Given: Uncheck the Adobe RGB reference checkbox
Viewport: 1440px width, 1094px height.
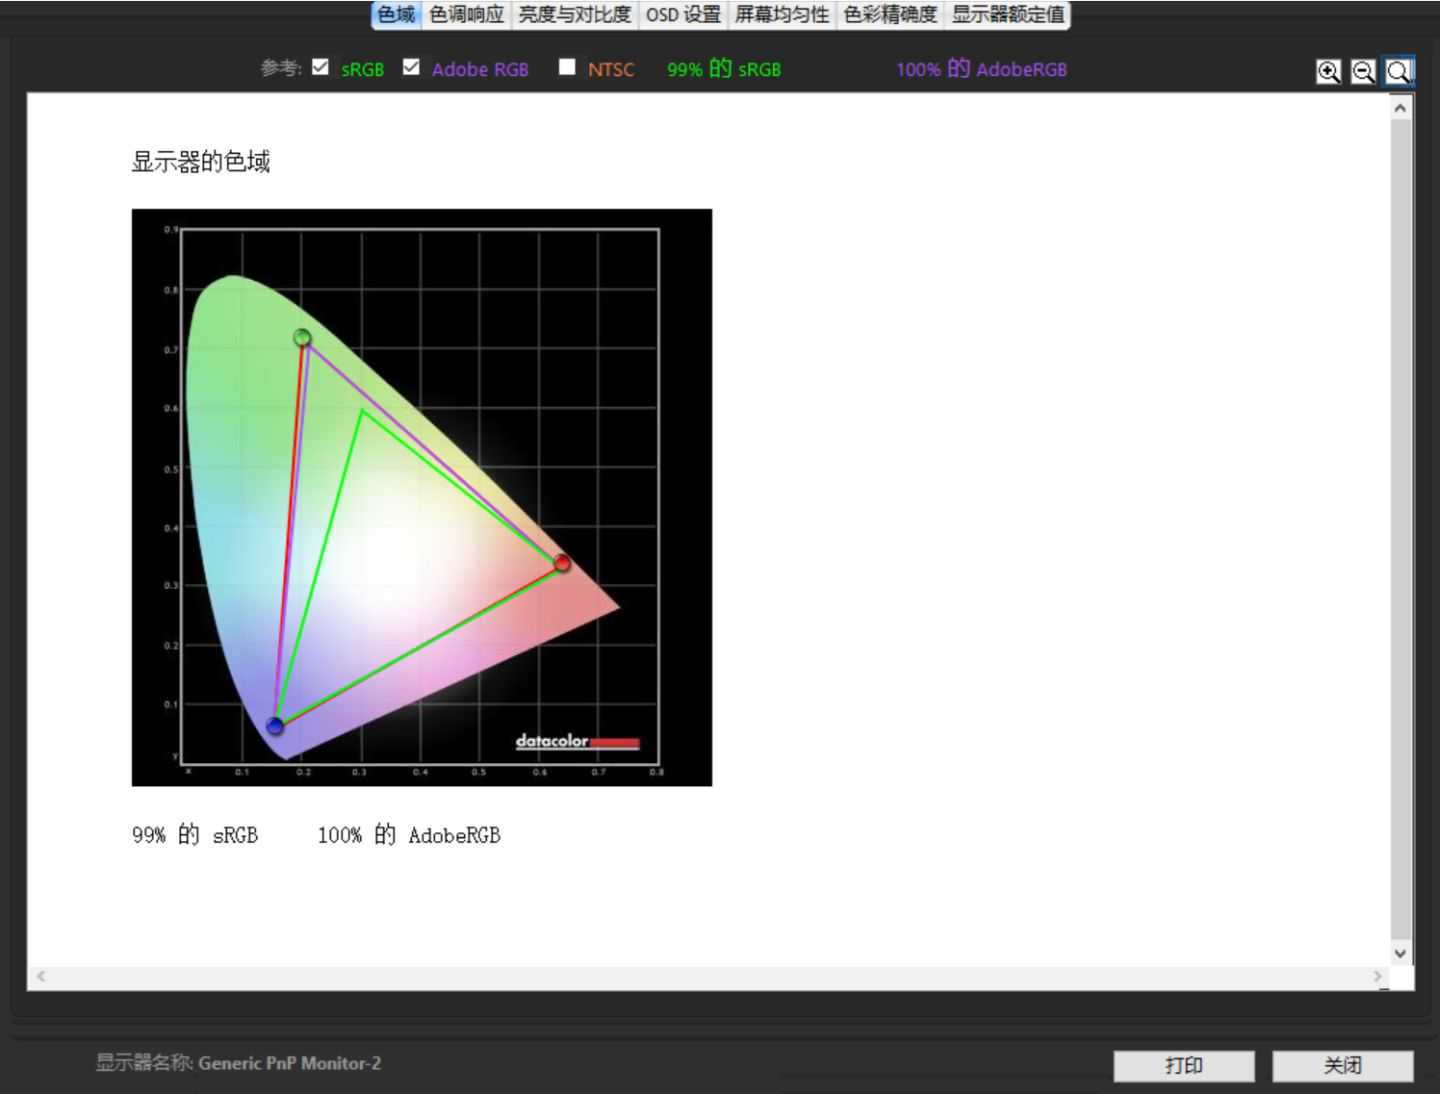Looking at the screenshot, I should pos(411,67).
